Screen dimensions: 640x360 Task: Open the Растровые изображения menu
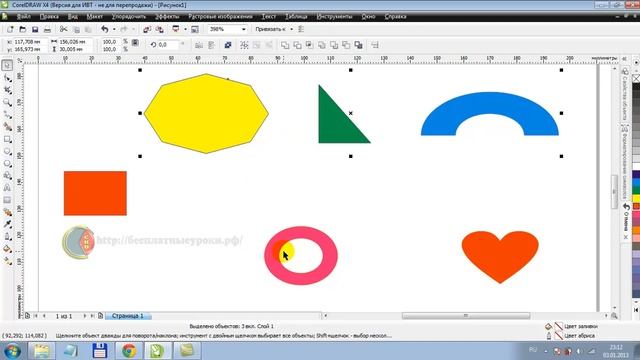tap(220, 17)
